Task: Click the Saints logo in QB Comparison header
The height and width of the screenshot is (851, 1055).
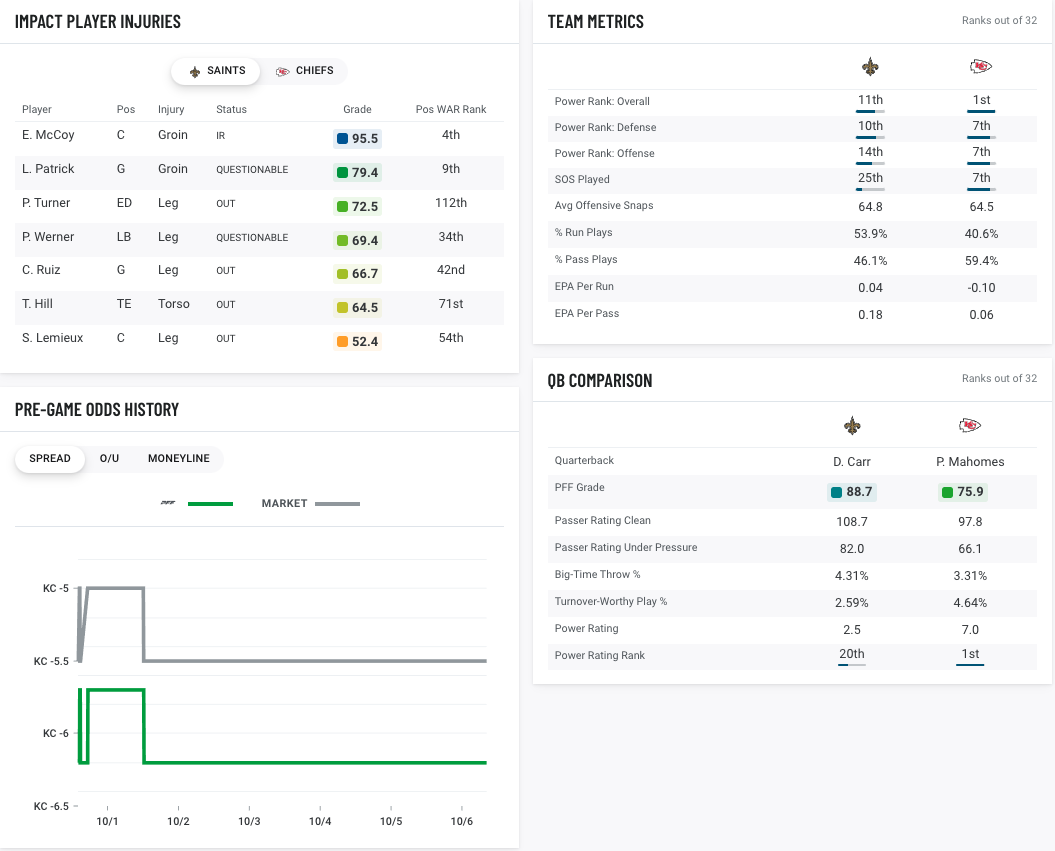Action: (x=852, y=426)
